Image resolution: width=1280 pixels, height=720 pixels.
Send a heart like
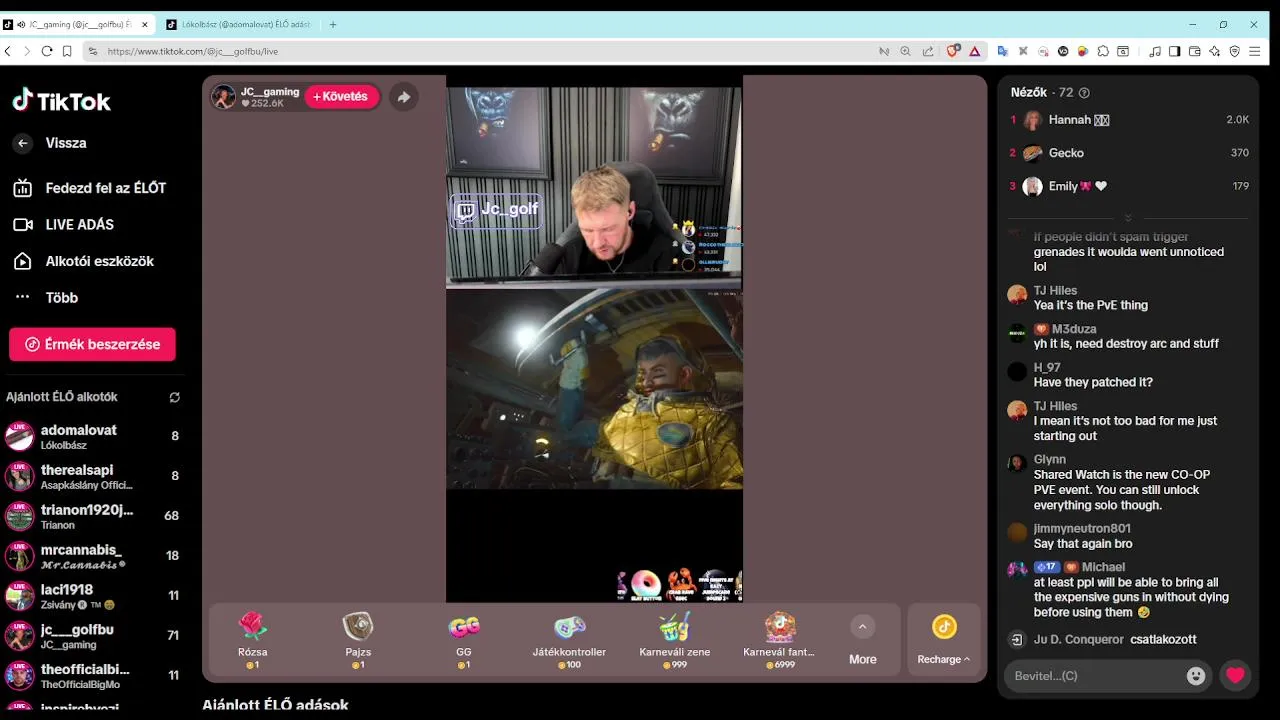point(1236,676)
